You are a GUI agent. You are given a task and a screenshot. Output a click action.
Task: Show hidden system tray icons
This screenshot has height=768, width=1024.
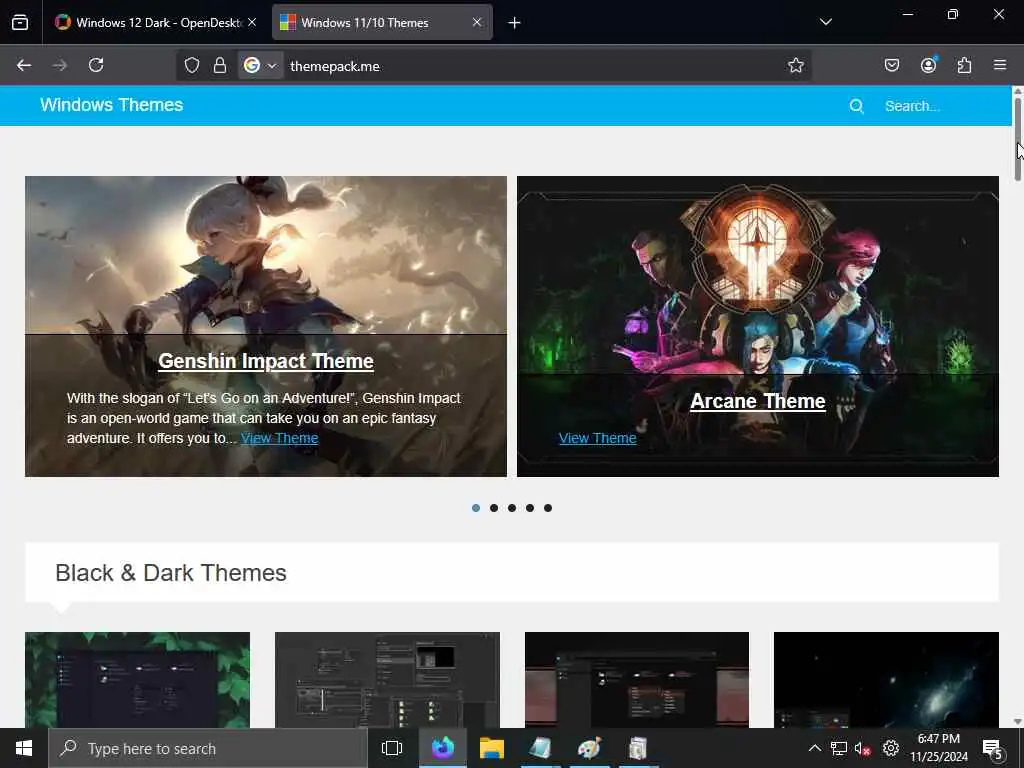point(814,748)
